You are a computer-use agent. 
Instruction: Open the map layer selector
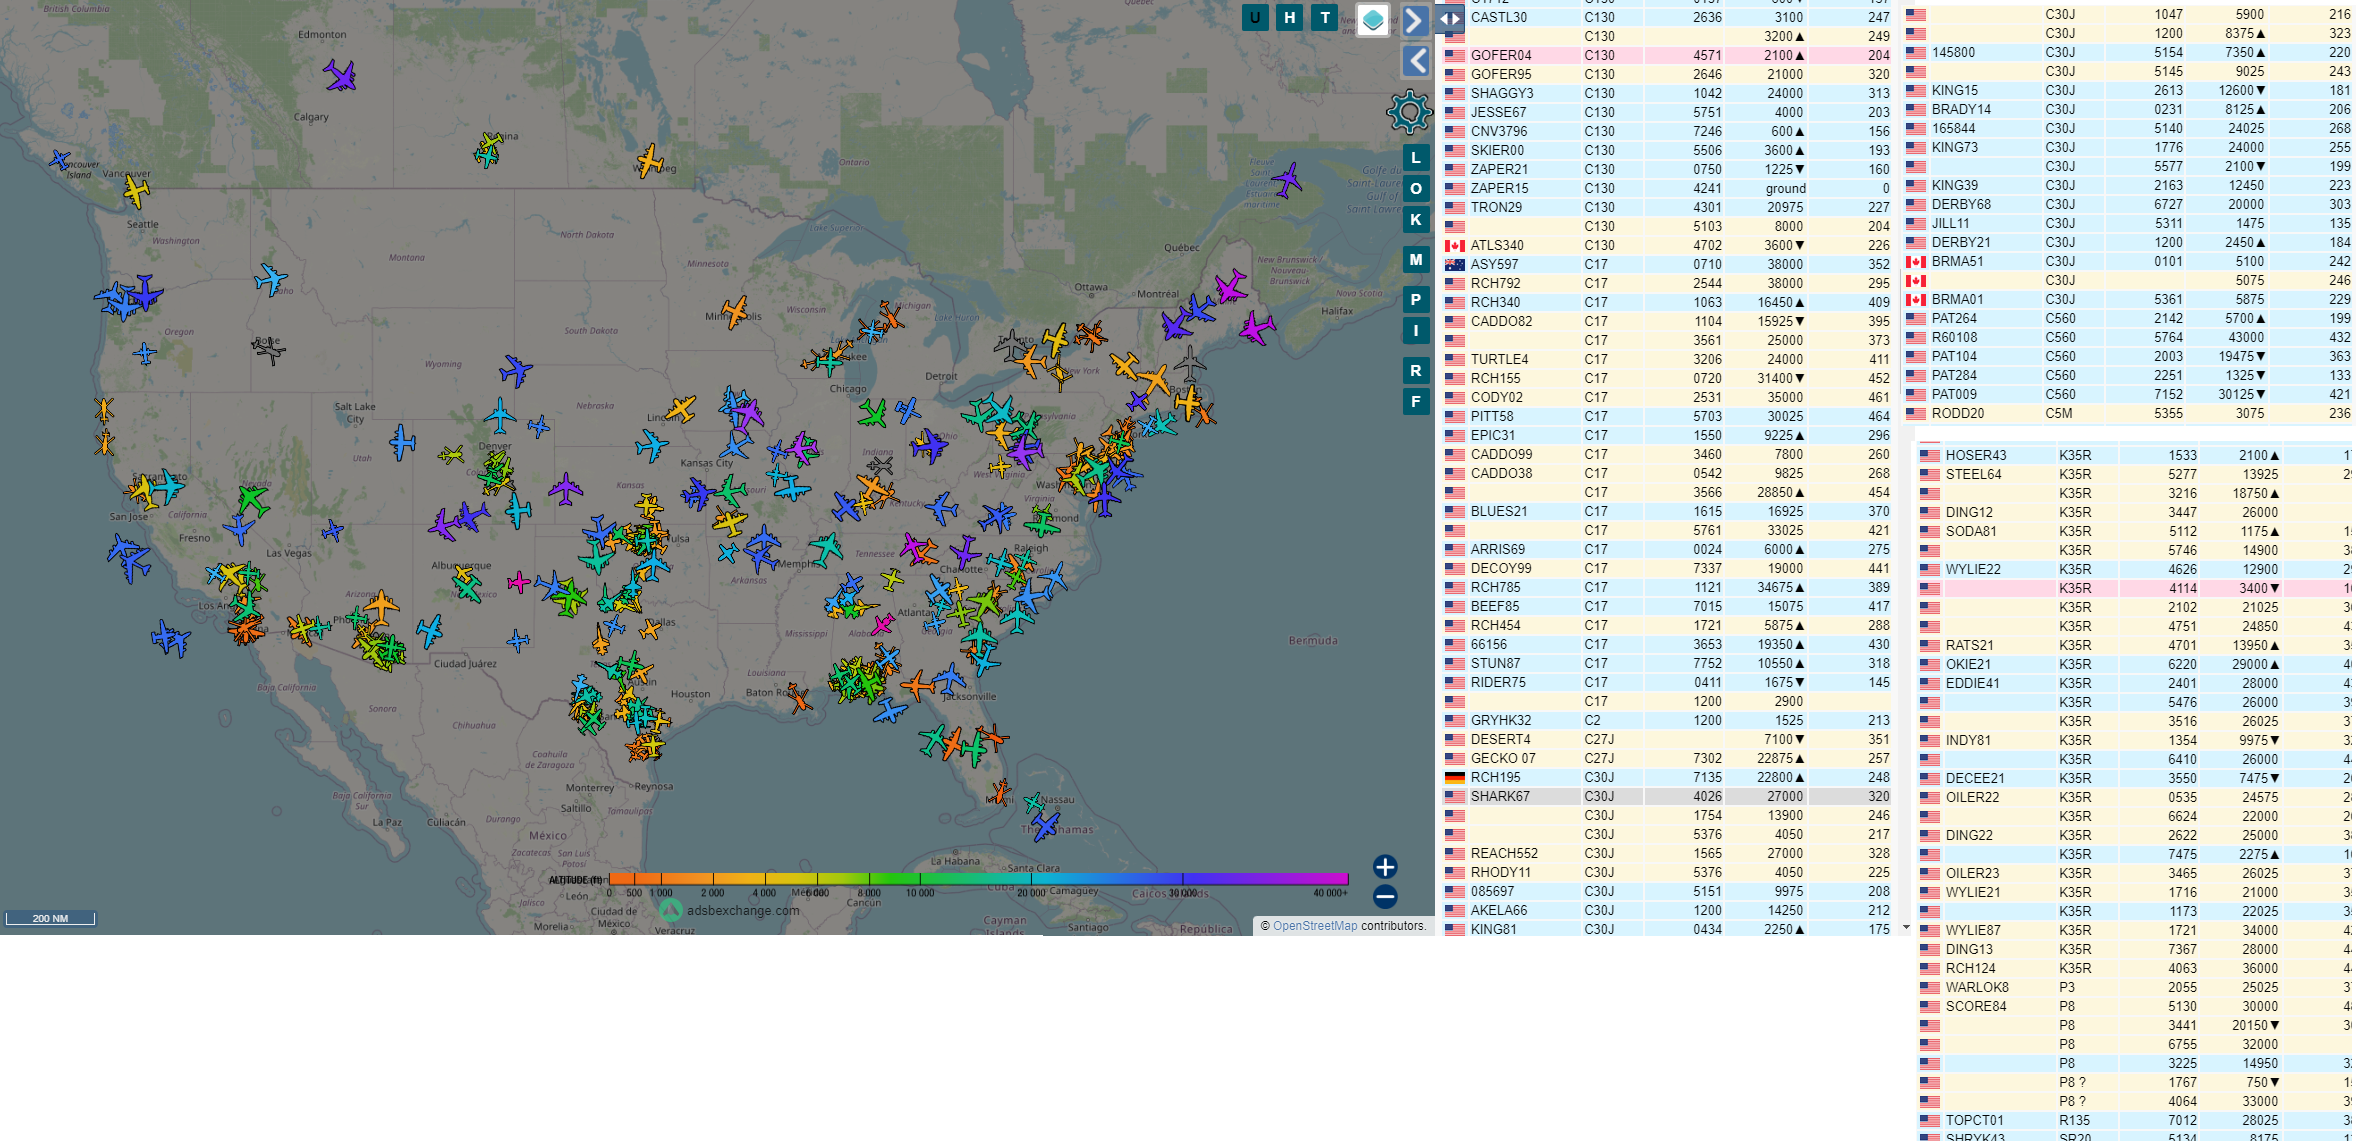[x=1373, y=19]
